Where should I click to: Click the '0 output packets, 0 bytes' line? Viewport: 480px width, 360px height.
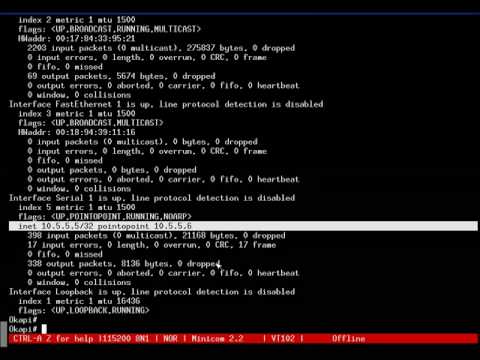(112, 170)
